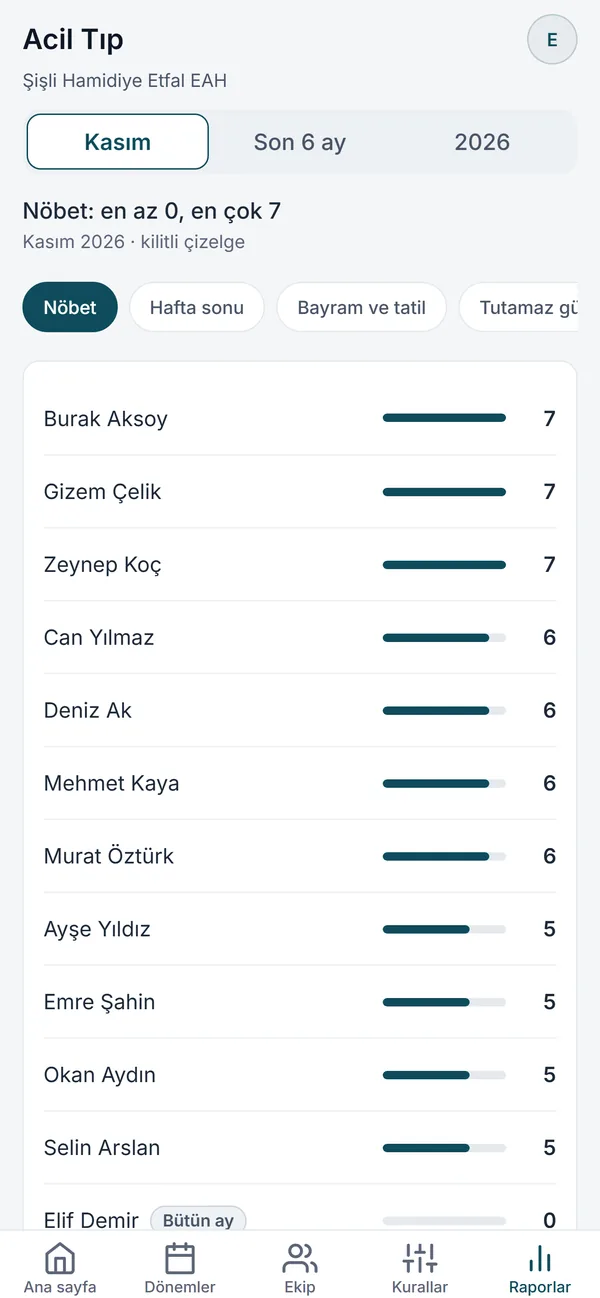Open the Ekip people icon
This screenshot has height=1298, width=600.
(x=300, y=1258)
